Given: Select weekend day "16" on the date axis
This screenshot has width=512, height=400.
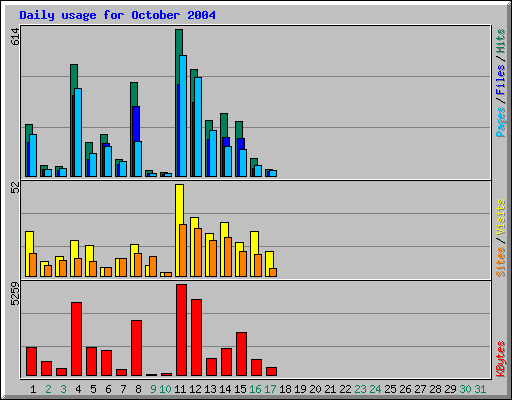Looking at the screenshot, I should tap(255, 389).
